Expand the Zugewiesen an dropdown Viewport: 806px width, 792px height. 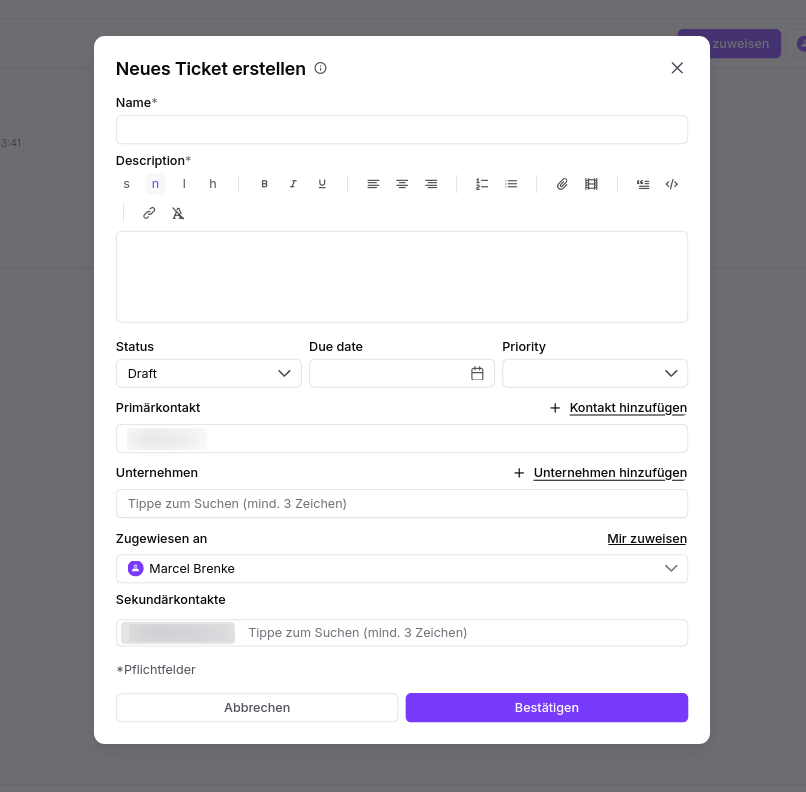click(x=402, y=568)
